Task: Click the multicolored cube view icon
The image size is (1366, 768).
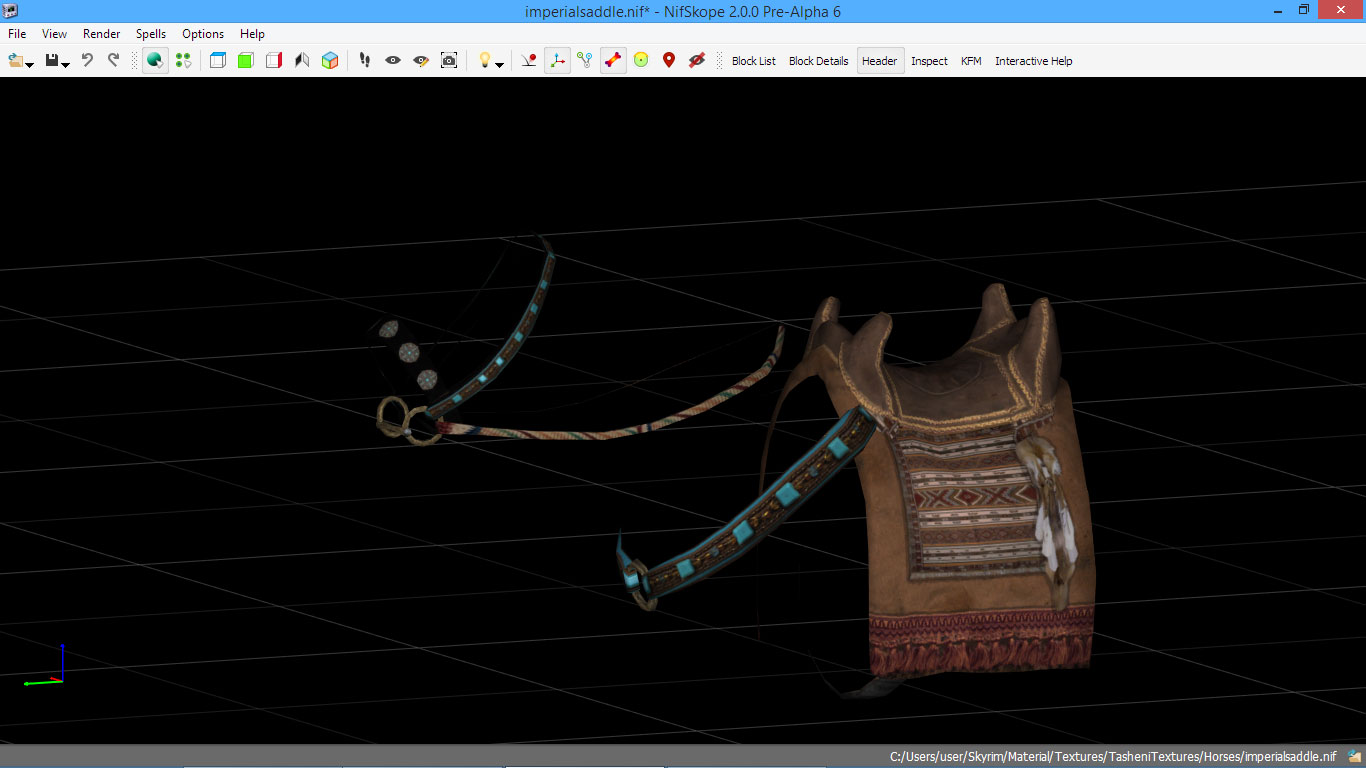Action: click(330, 61)
